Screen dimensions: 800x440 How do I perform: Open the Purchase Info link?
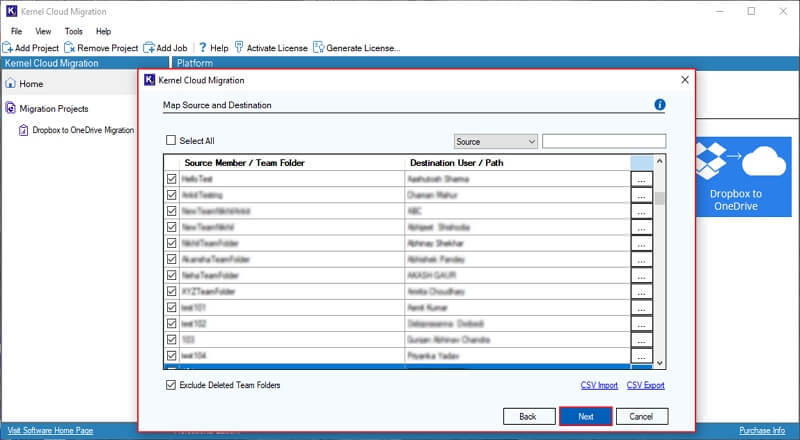762,430
